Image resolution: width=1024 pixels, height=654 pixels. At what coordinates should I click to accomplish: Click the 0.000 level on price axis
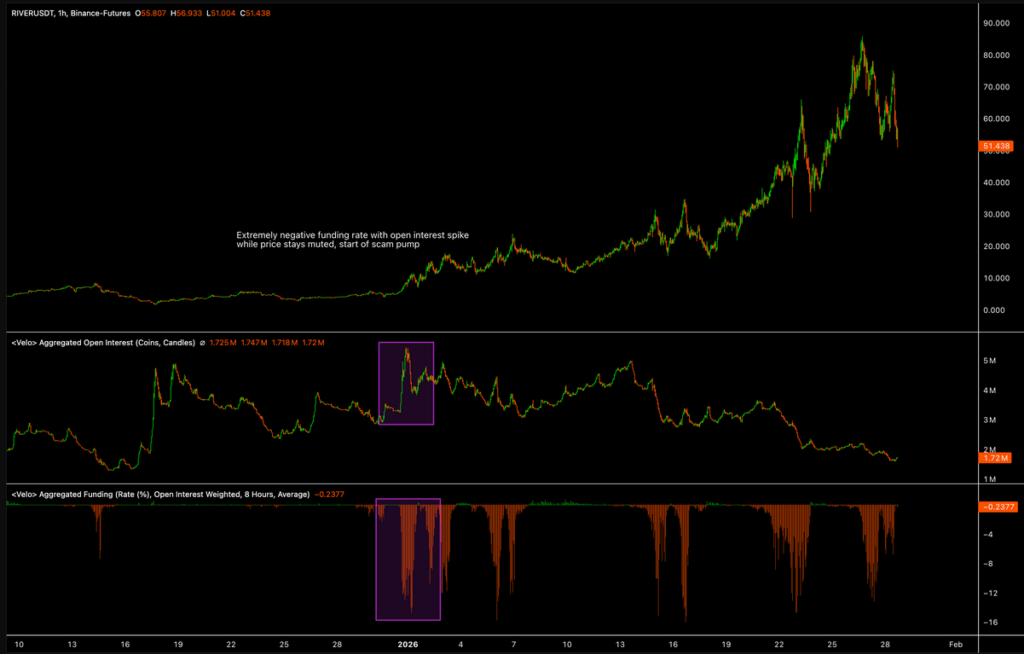click(997, 310)
